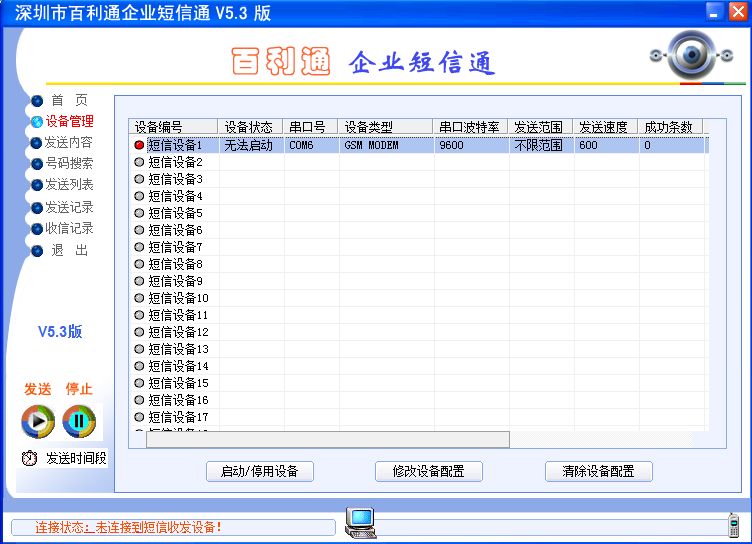Click the alarm clock icon beside 发送时间段
The width and height of the screenshot is (752, 544).
tap(29, 458)
